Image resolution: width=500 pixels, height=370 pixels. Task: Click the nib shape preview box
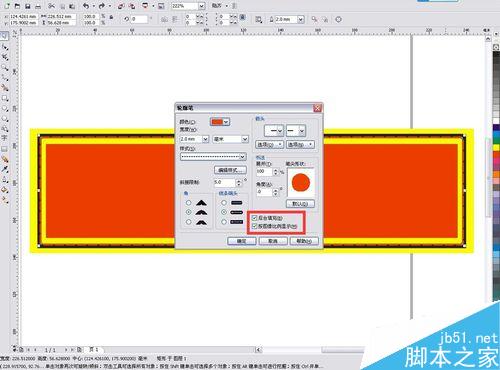(300, 182)
